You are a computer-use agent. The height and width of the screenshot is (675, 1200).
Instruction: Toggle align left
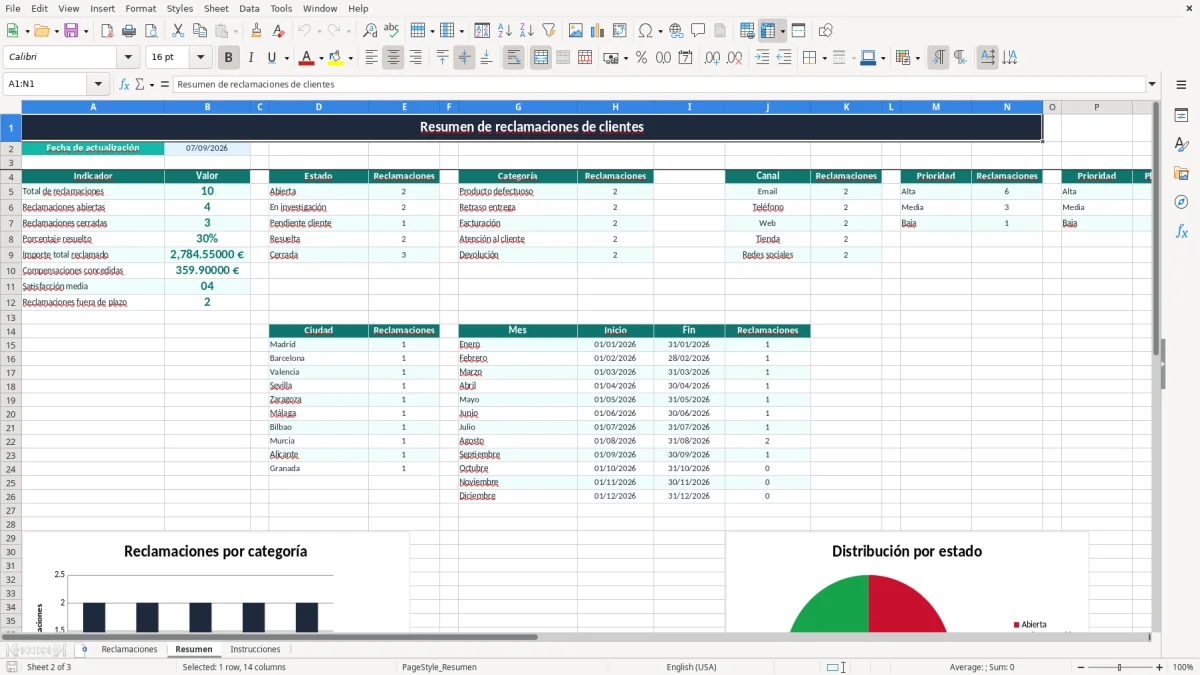[371, 58]
